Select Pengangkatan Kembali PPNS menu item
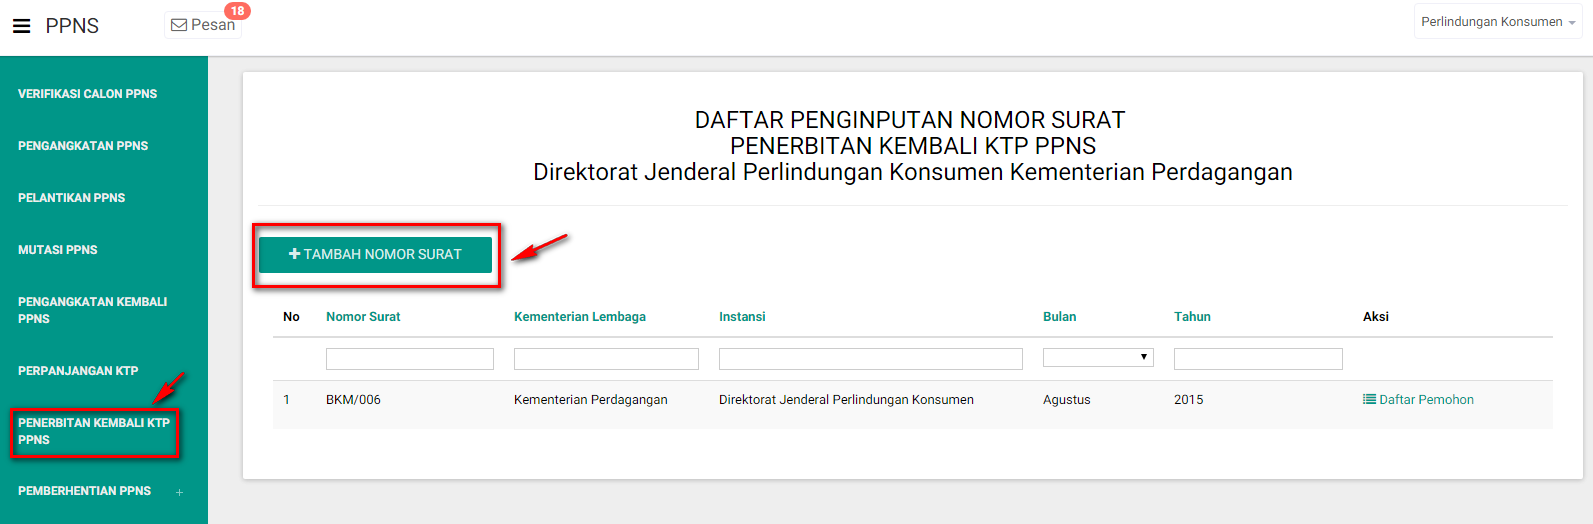 (x=92, y=310)
